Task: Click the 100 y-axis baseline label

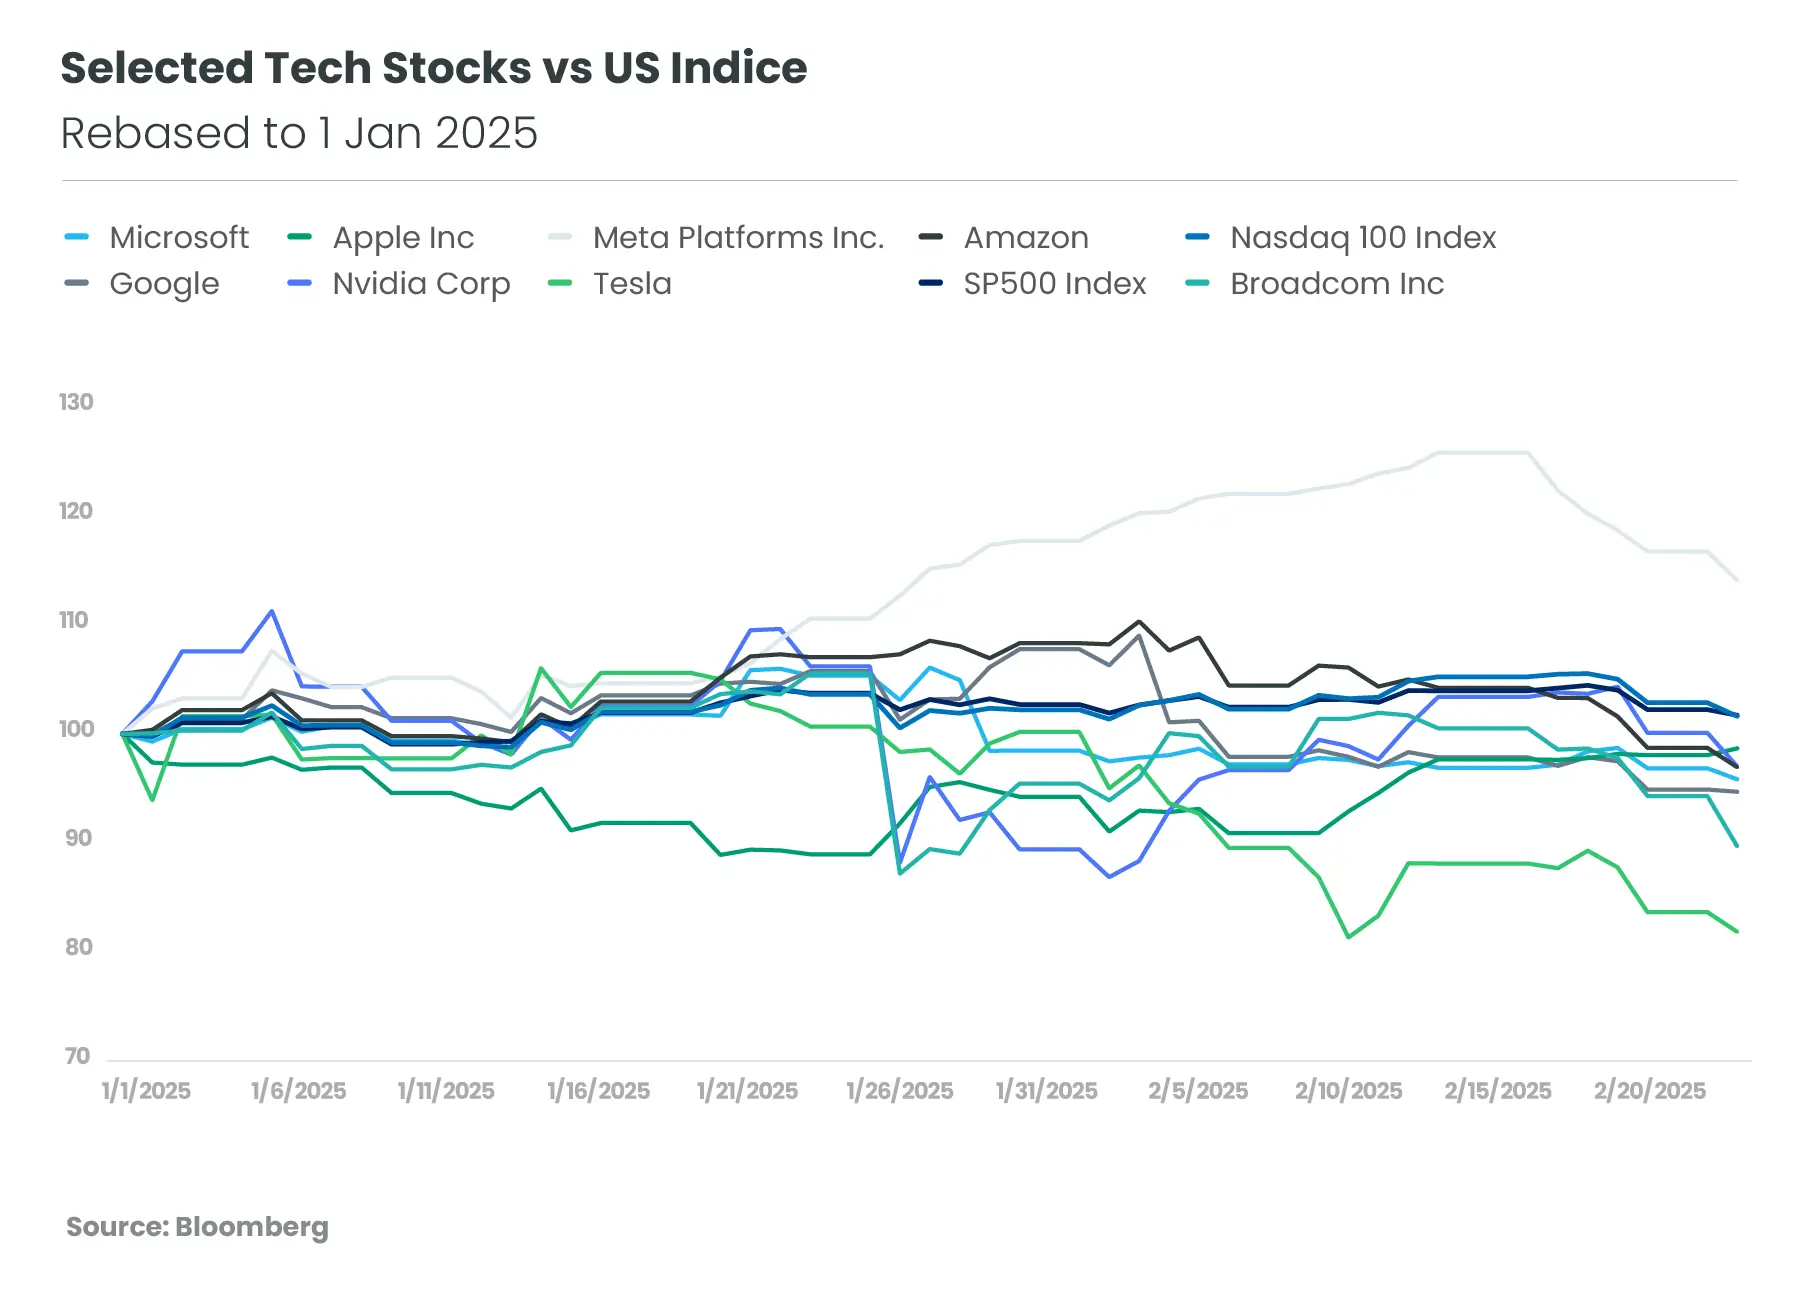Action: coord(76,729)
